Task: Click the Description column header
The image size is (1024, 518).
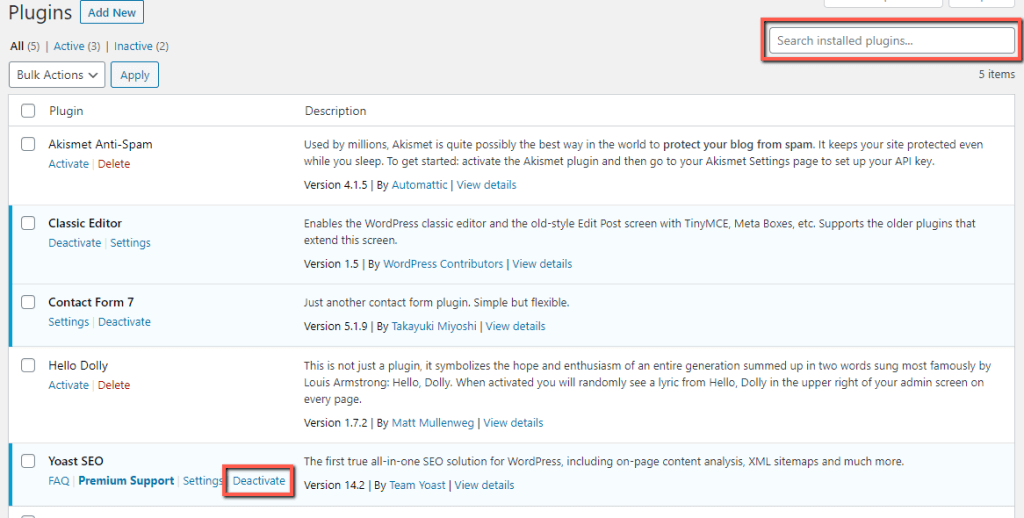Action: pos(336,111)
